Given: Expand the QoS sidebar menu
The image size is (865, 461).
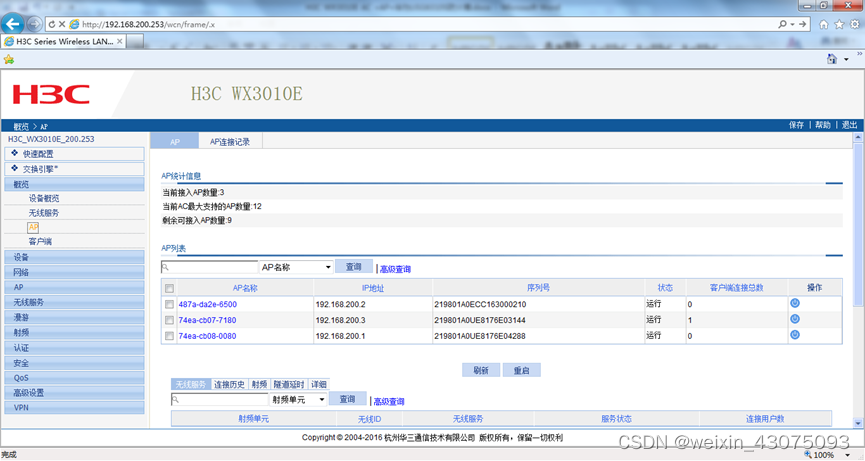Looking at the screenshot, I should 74,378.
